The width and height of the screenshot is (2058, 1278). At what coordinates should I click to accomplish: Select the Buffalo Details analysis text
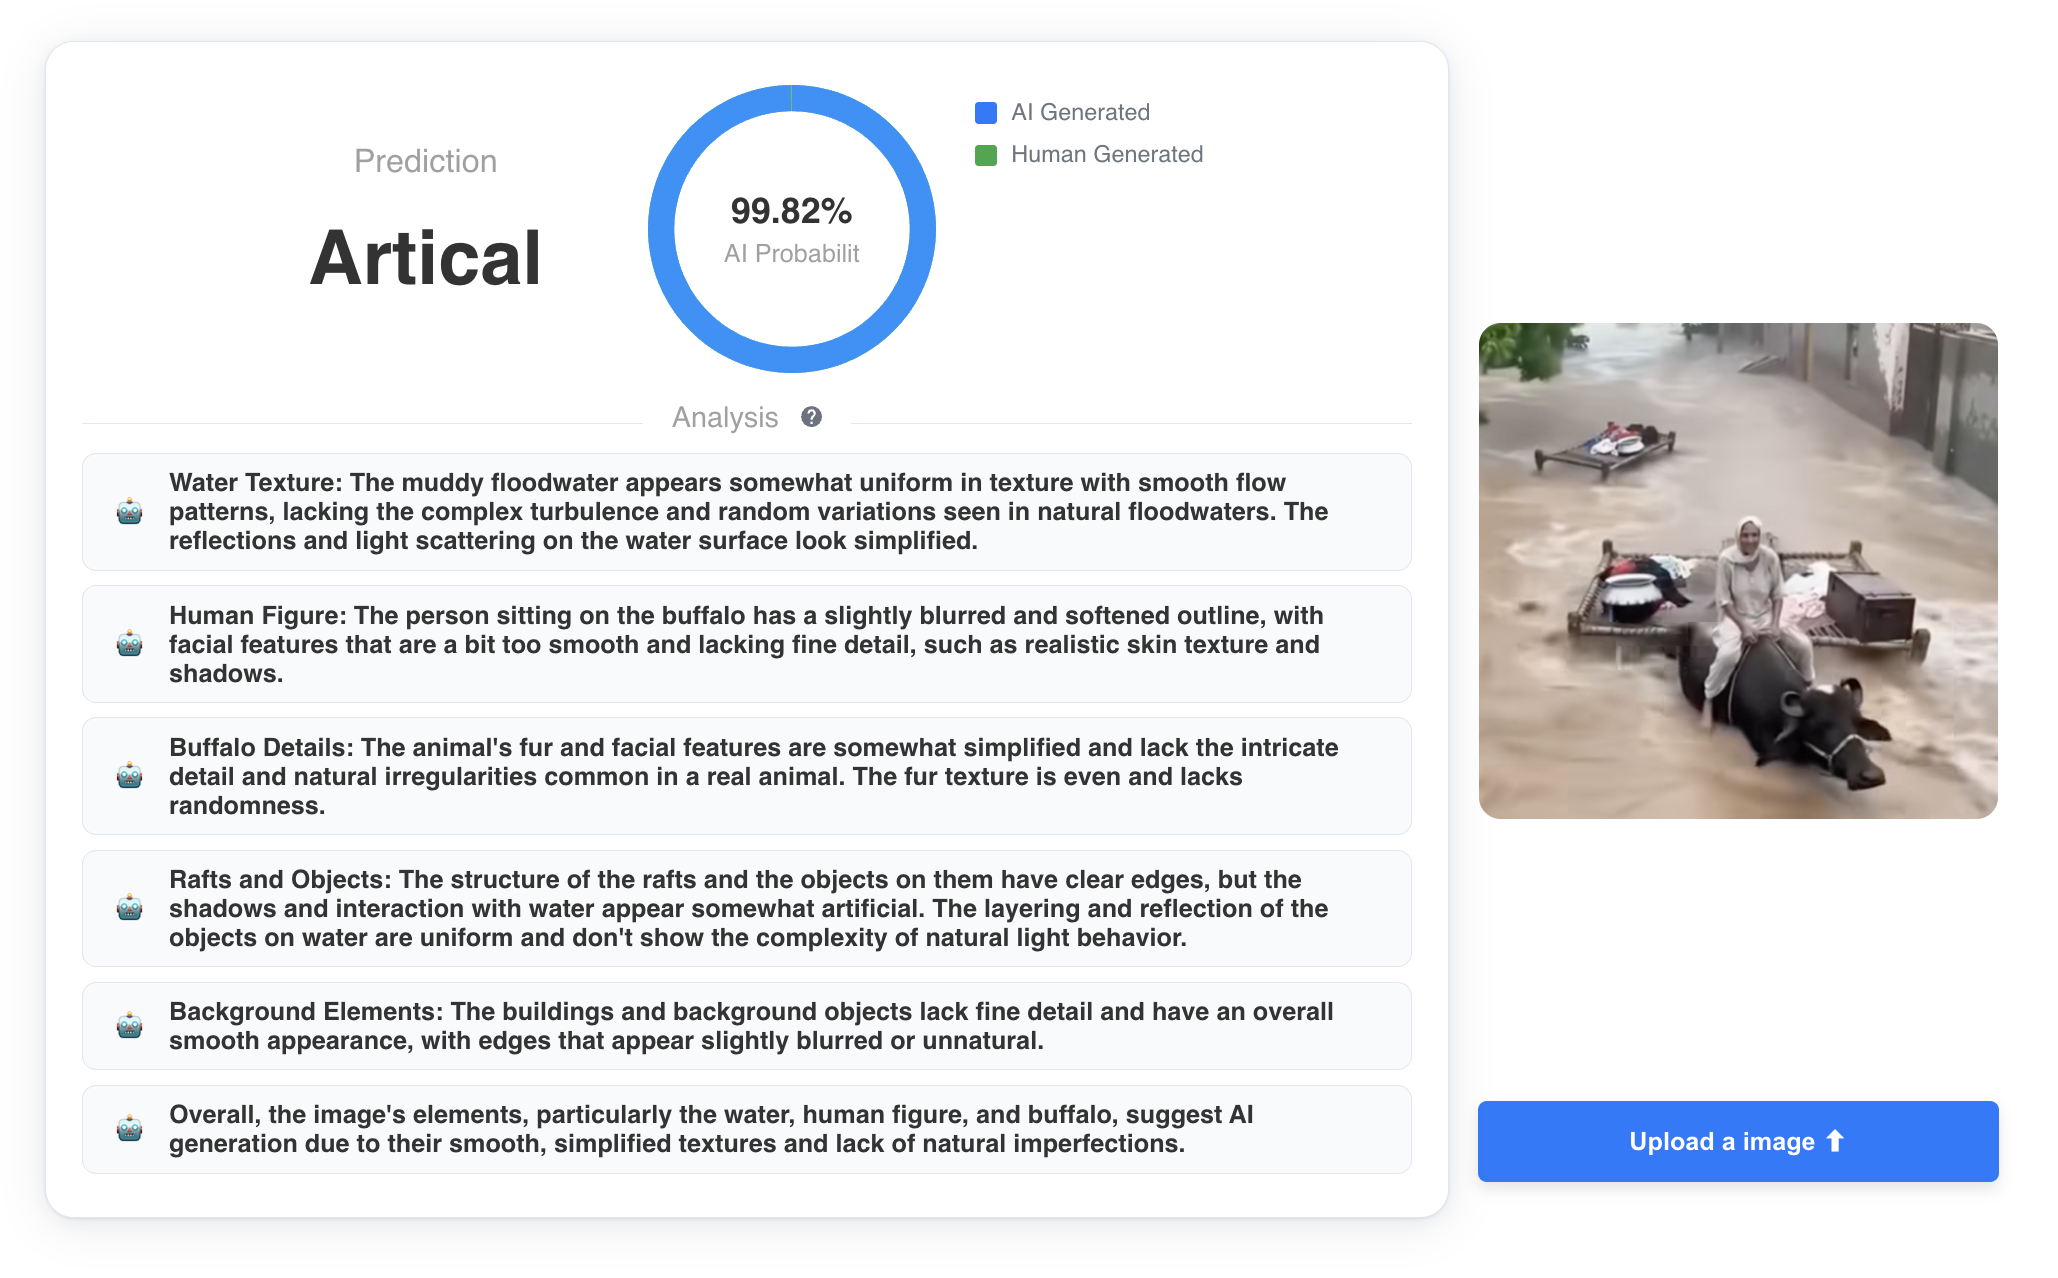coord(753,776)
